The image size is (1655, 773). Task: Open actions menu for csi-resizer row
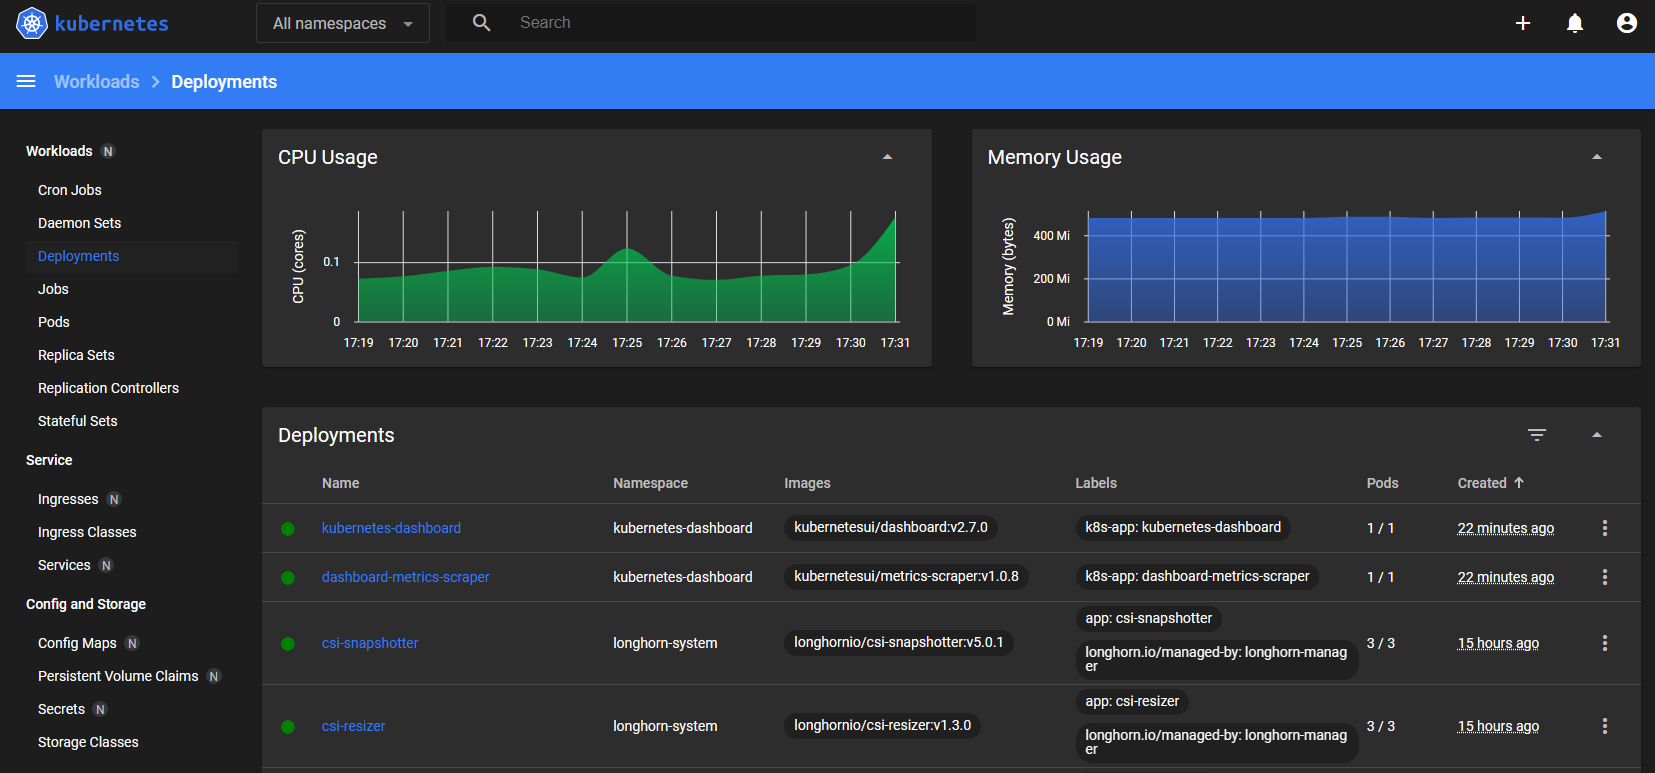point(1604,726)
